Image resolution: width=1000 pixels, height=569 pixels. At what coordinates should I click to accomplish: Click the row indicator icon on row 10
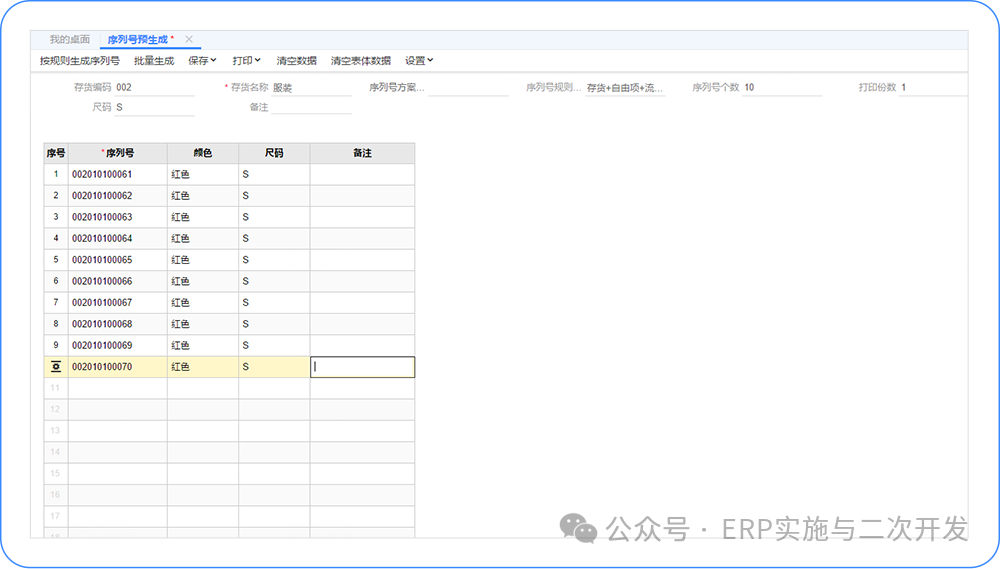click(56, 367)
